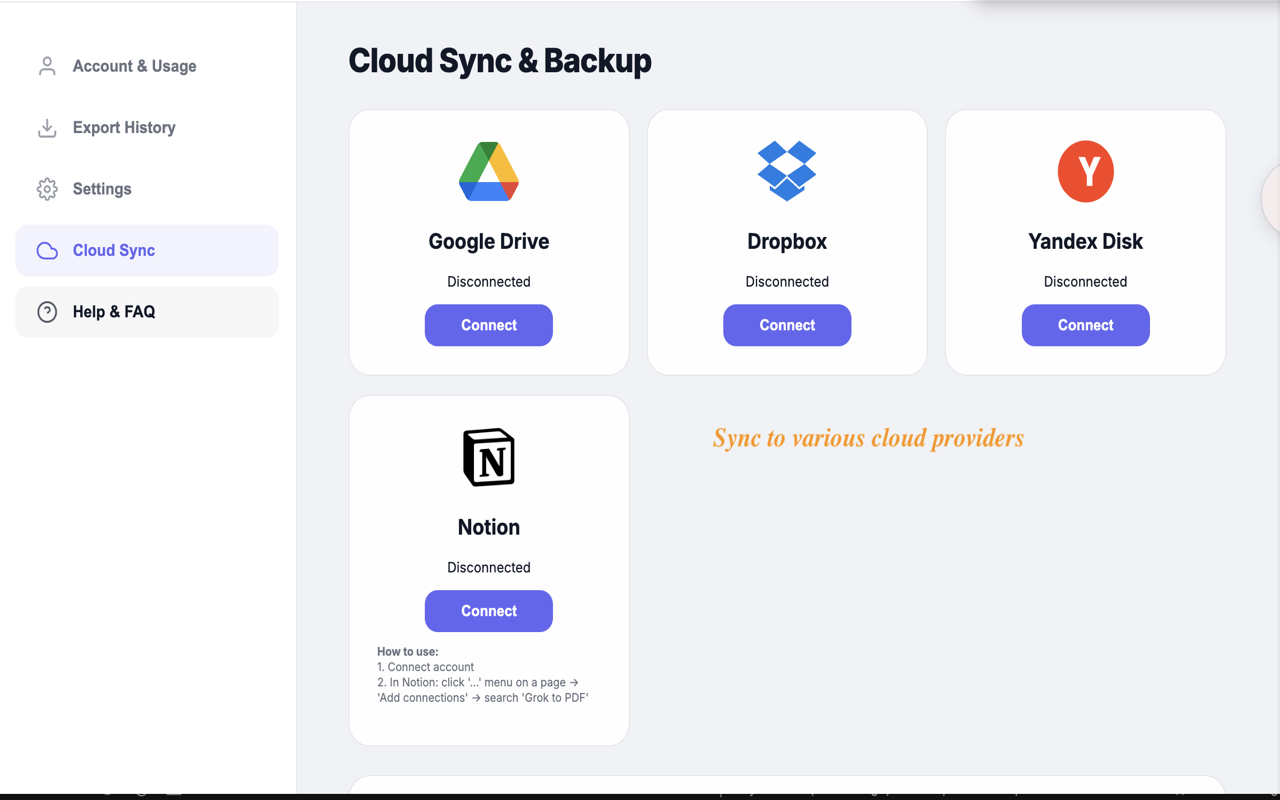
Task: Click the Cloud Sync cloud icon
Action: (47, 251)
